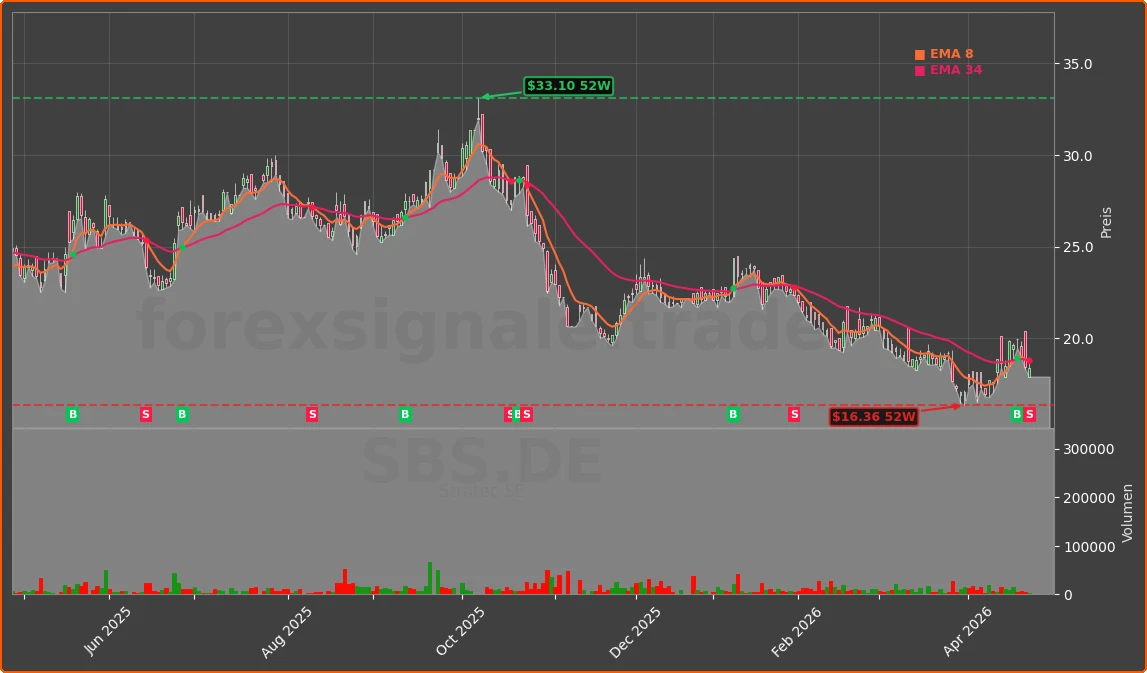Select the S sell marker in August 2025
The image size is (1147, 673).
pos(312,415)
